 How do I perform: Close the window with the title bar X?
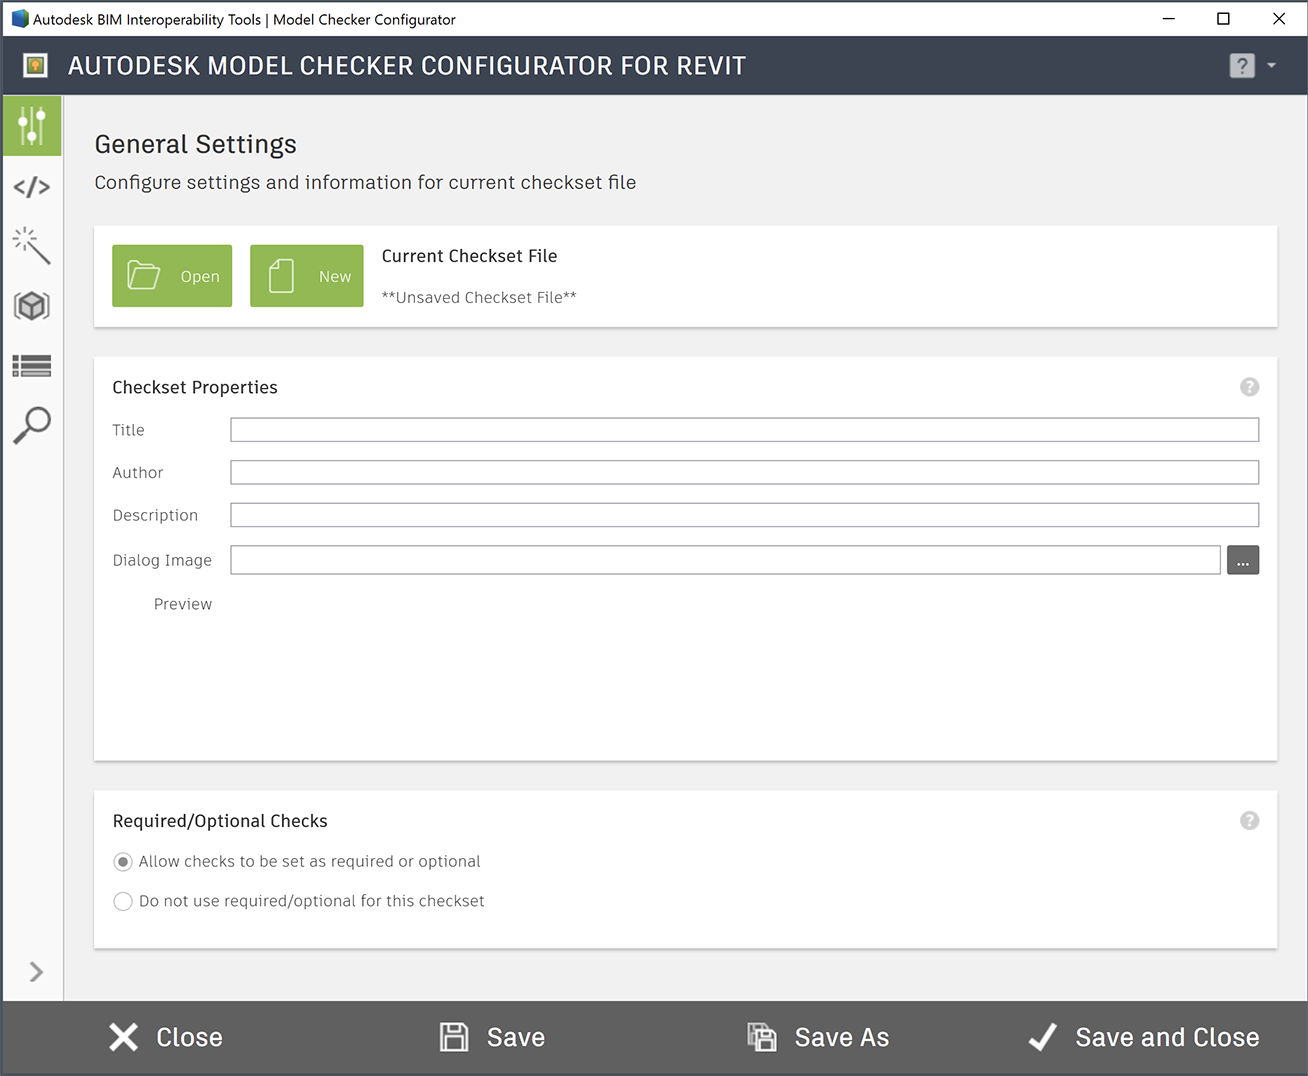(1279, 19)
